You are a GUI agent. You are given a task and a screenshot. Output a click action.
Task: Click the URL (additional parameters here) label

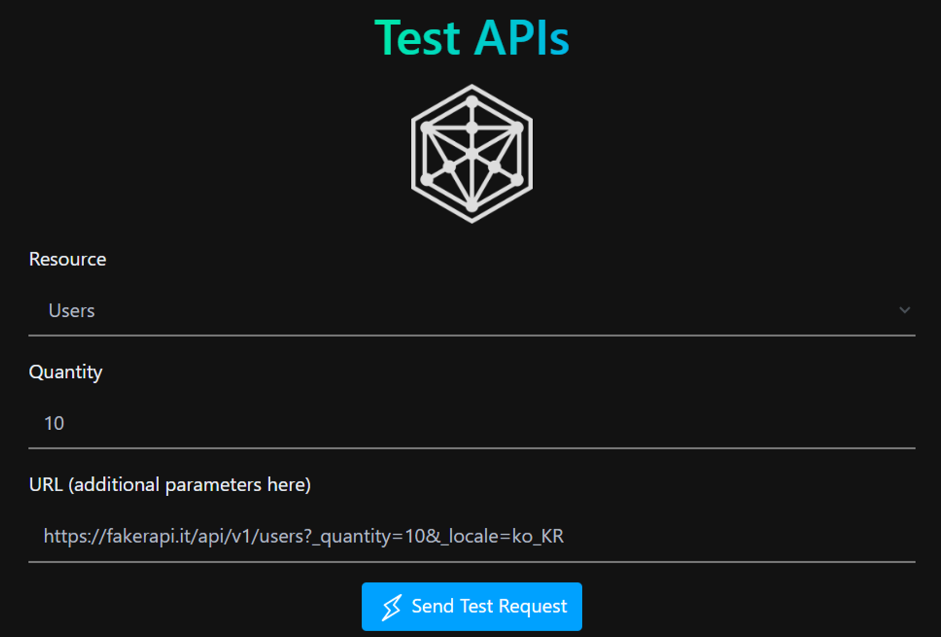point(170,485)
